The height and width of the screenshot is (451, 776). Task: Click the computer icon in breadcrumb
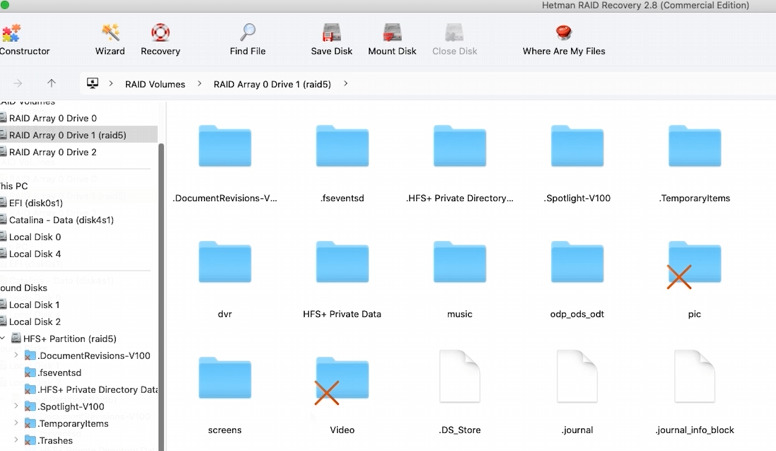click(x=93, y=84)
